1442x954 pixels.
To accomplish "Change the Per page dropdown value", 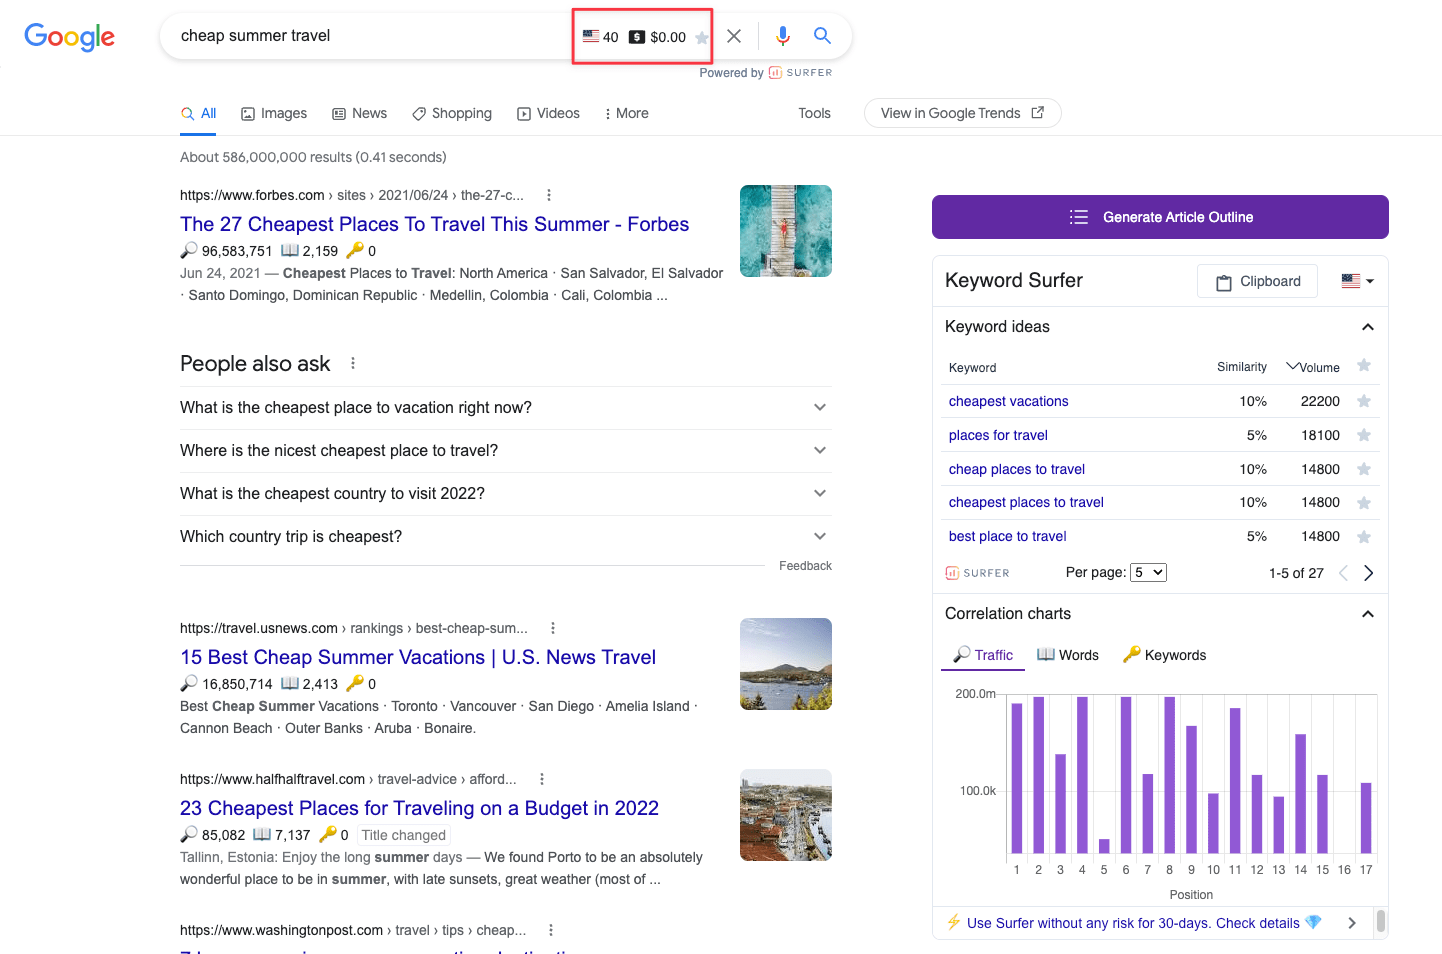I will tap(1148, 573).
